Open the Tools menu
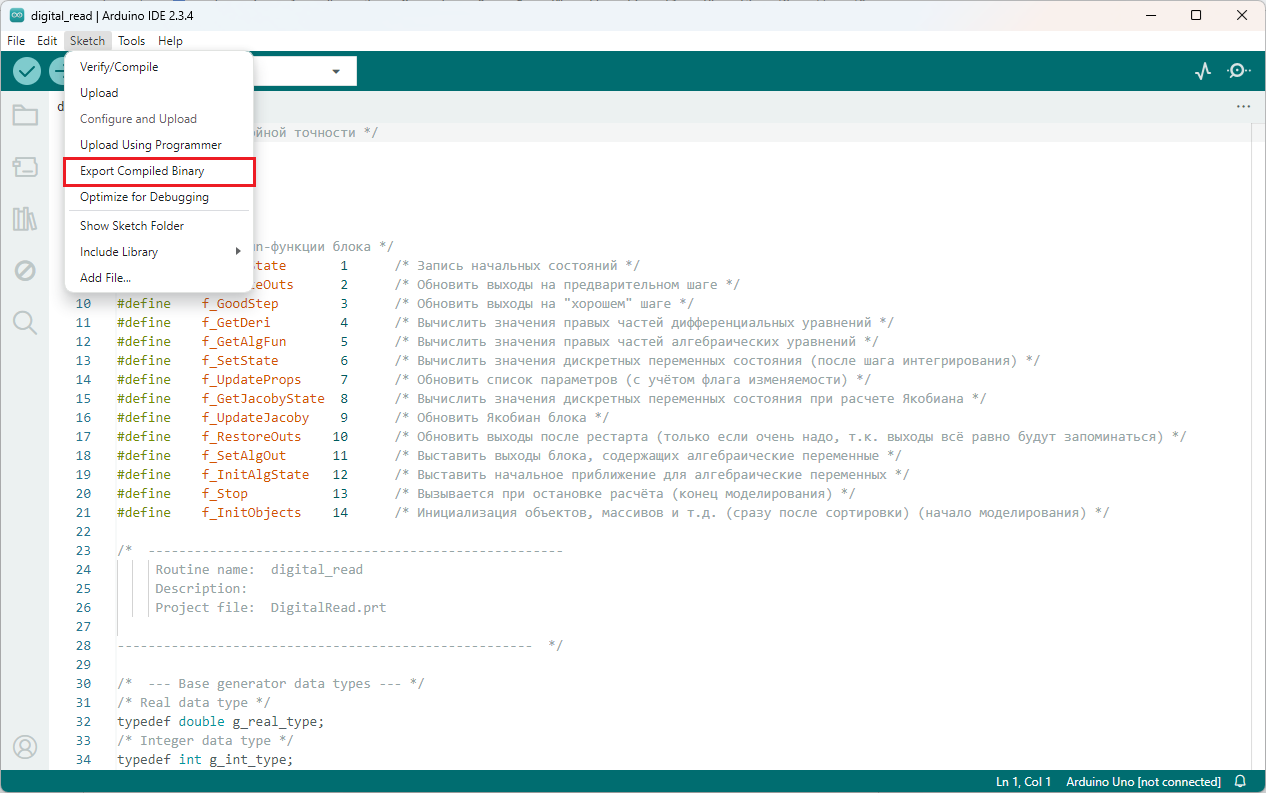Screen dimensions: 1266x793 (131, 41)
